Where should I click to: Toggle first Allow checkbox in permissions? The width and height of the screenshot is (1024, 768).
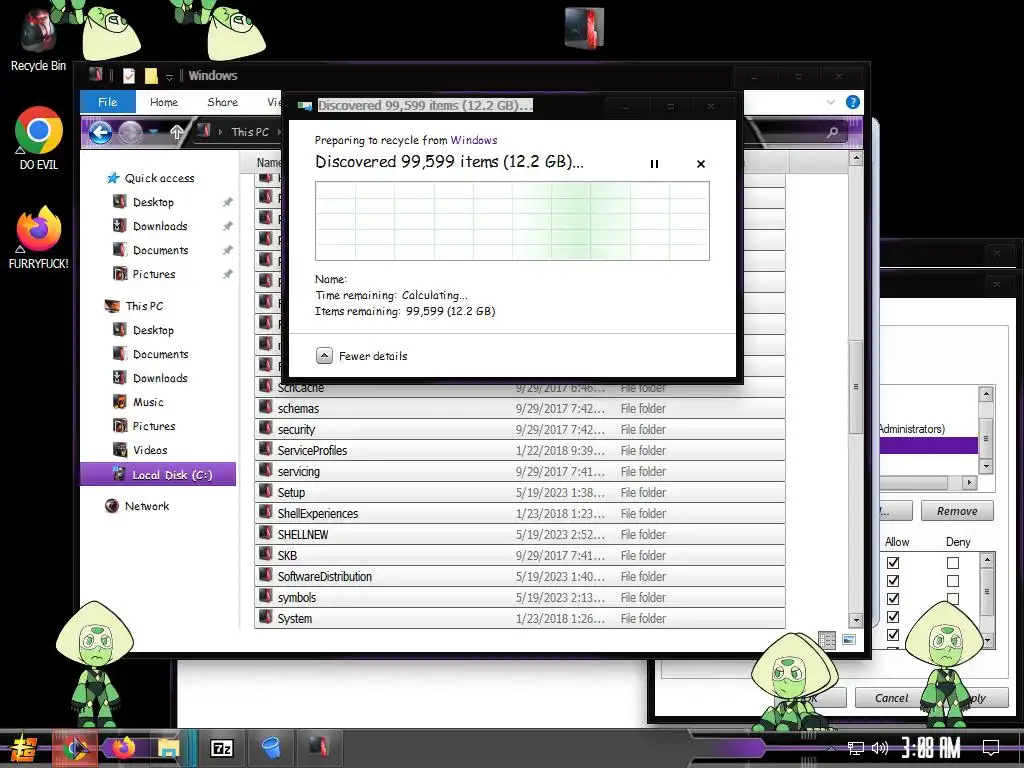pos(893,562)
